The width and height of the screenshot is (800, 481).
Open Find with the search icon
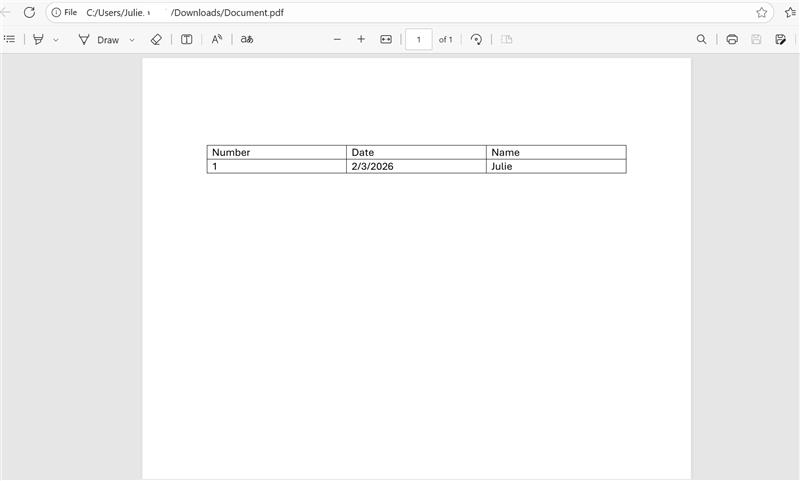pos(702,39)
